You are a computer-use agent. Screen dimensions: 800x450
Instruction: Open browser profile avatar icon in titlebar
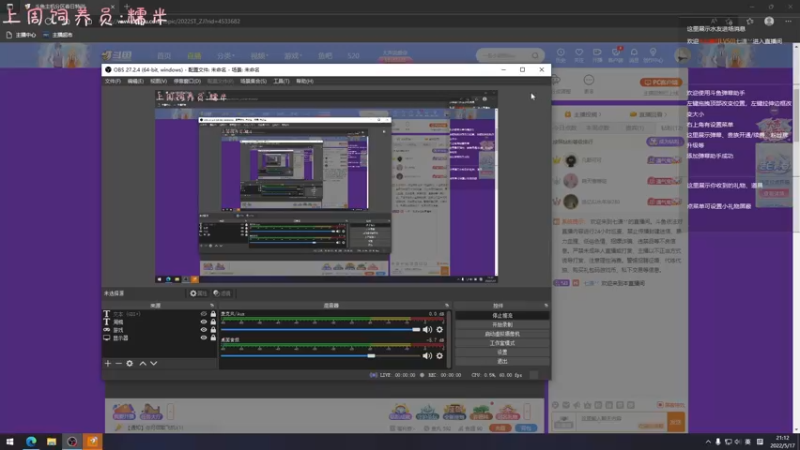pos(769,21)
